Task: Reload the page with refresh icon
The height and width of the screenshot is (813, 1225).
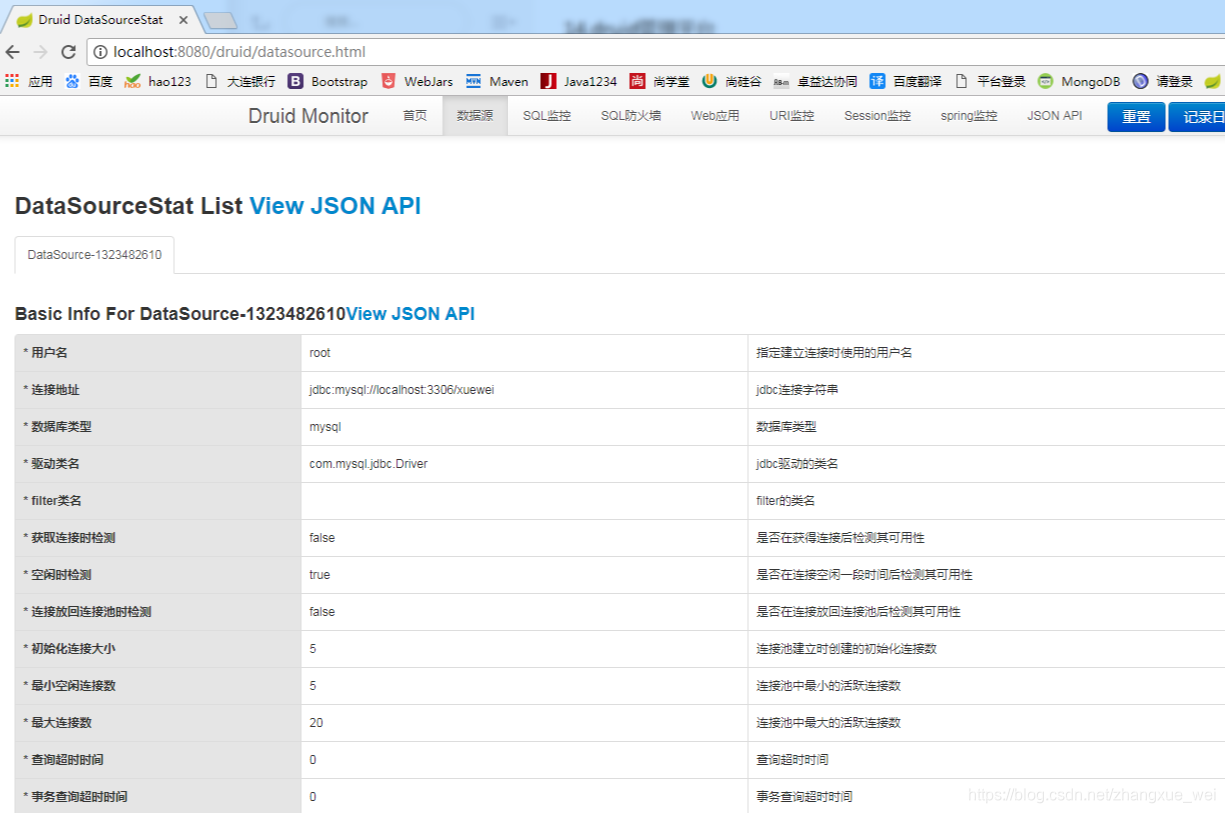Action: (68, 52)
